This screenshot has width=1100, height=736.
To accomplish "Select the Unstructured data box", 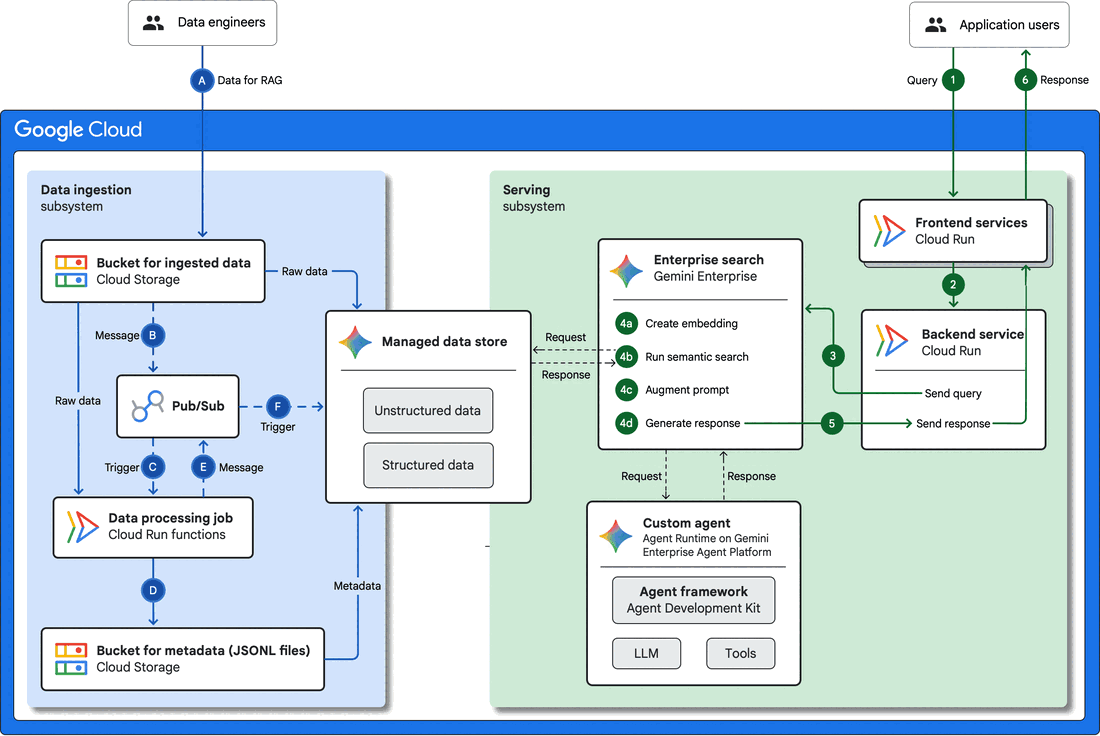I will [428, 410].
